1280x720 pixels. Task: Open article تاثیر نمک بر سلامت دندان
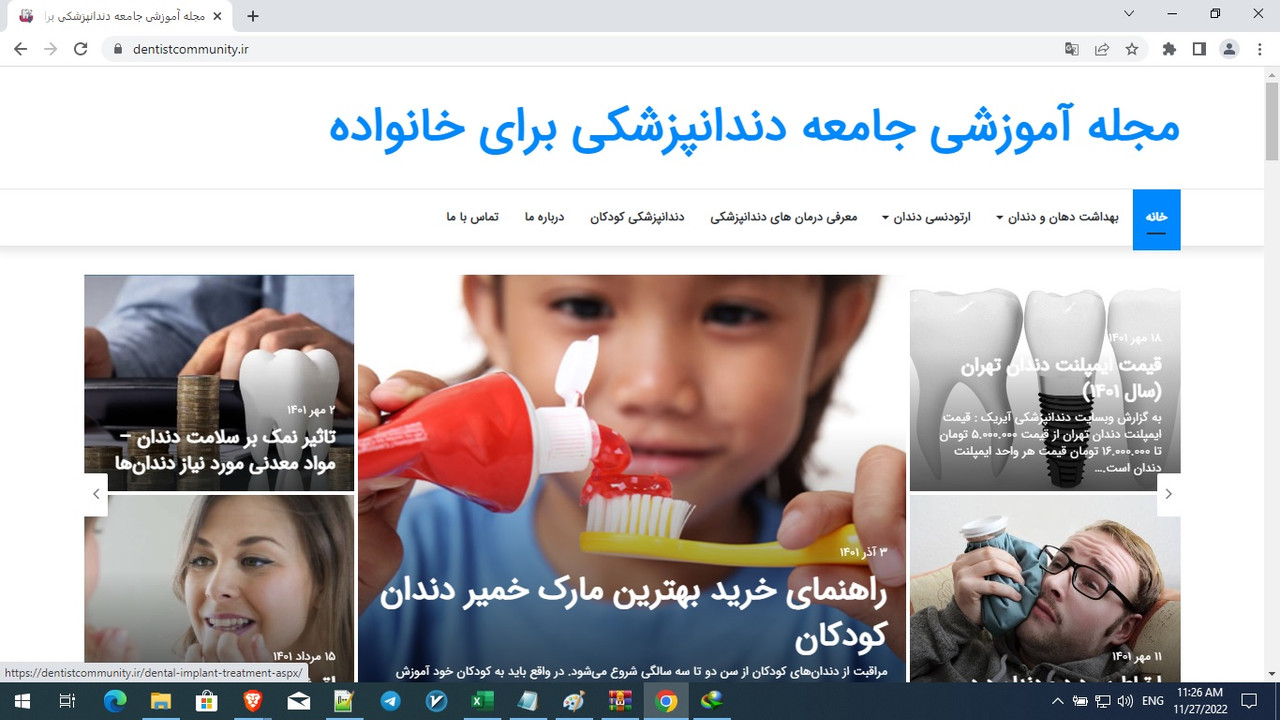coord(226,451)
